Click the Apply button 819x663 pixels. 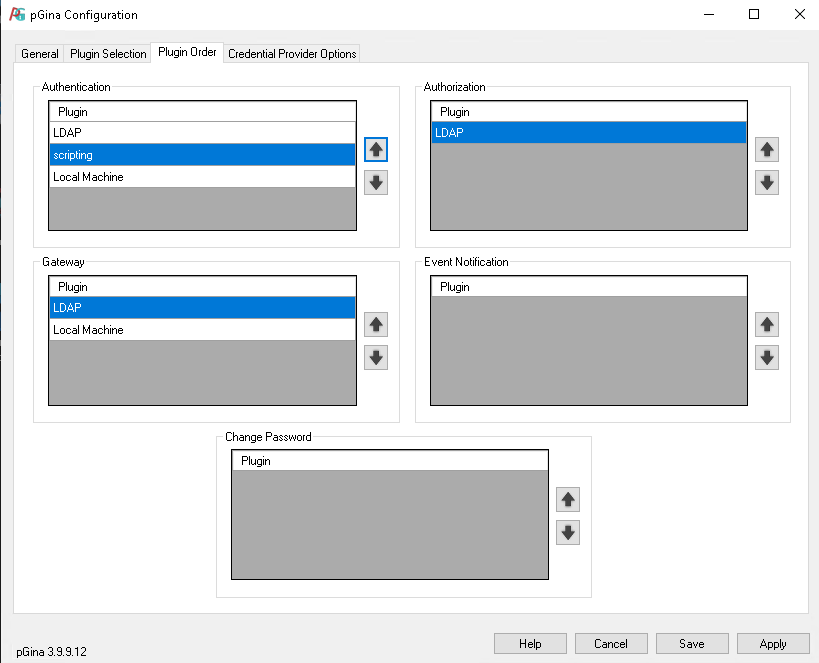click(773, 644)
